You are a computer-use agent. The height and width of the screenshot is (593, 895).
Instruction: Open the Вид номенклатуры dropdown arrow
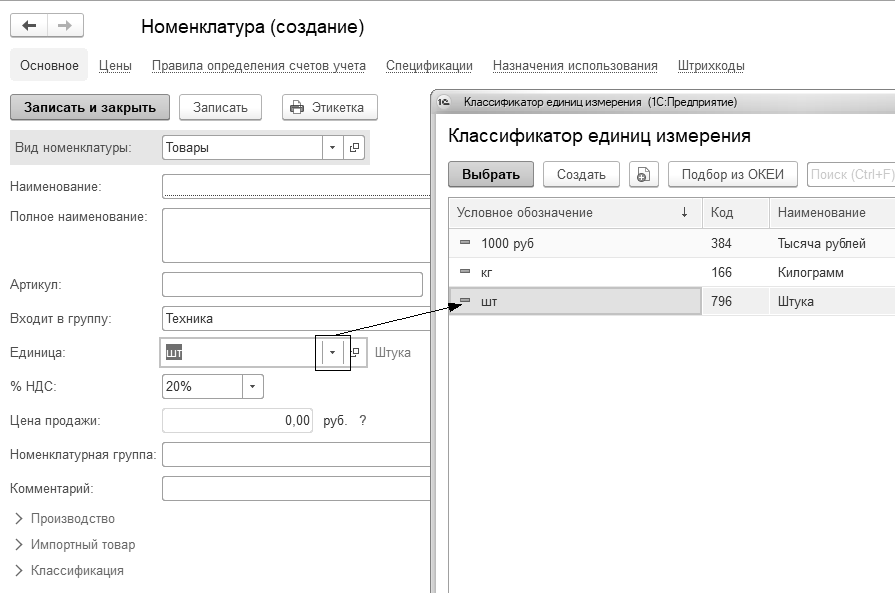pyautogui.click(x=332, y=148)
